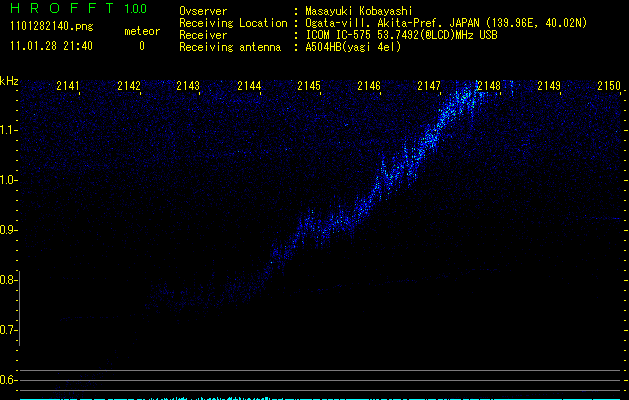Click the time marker 2145

coord(309,85)
